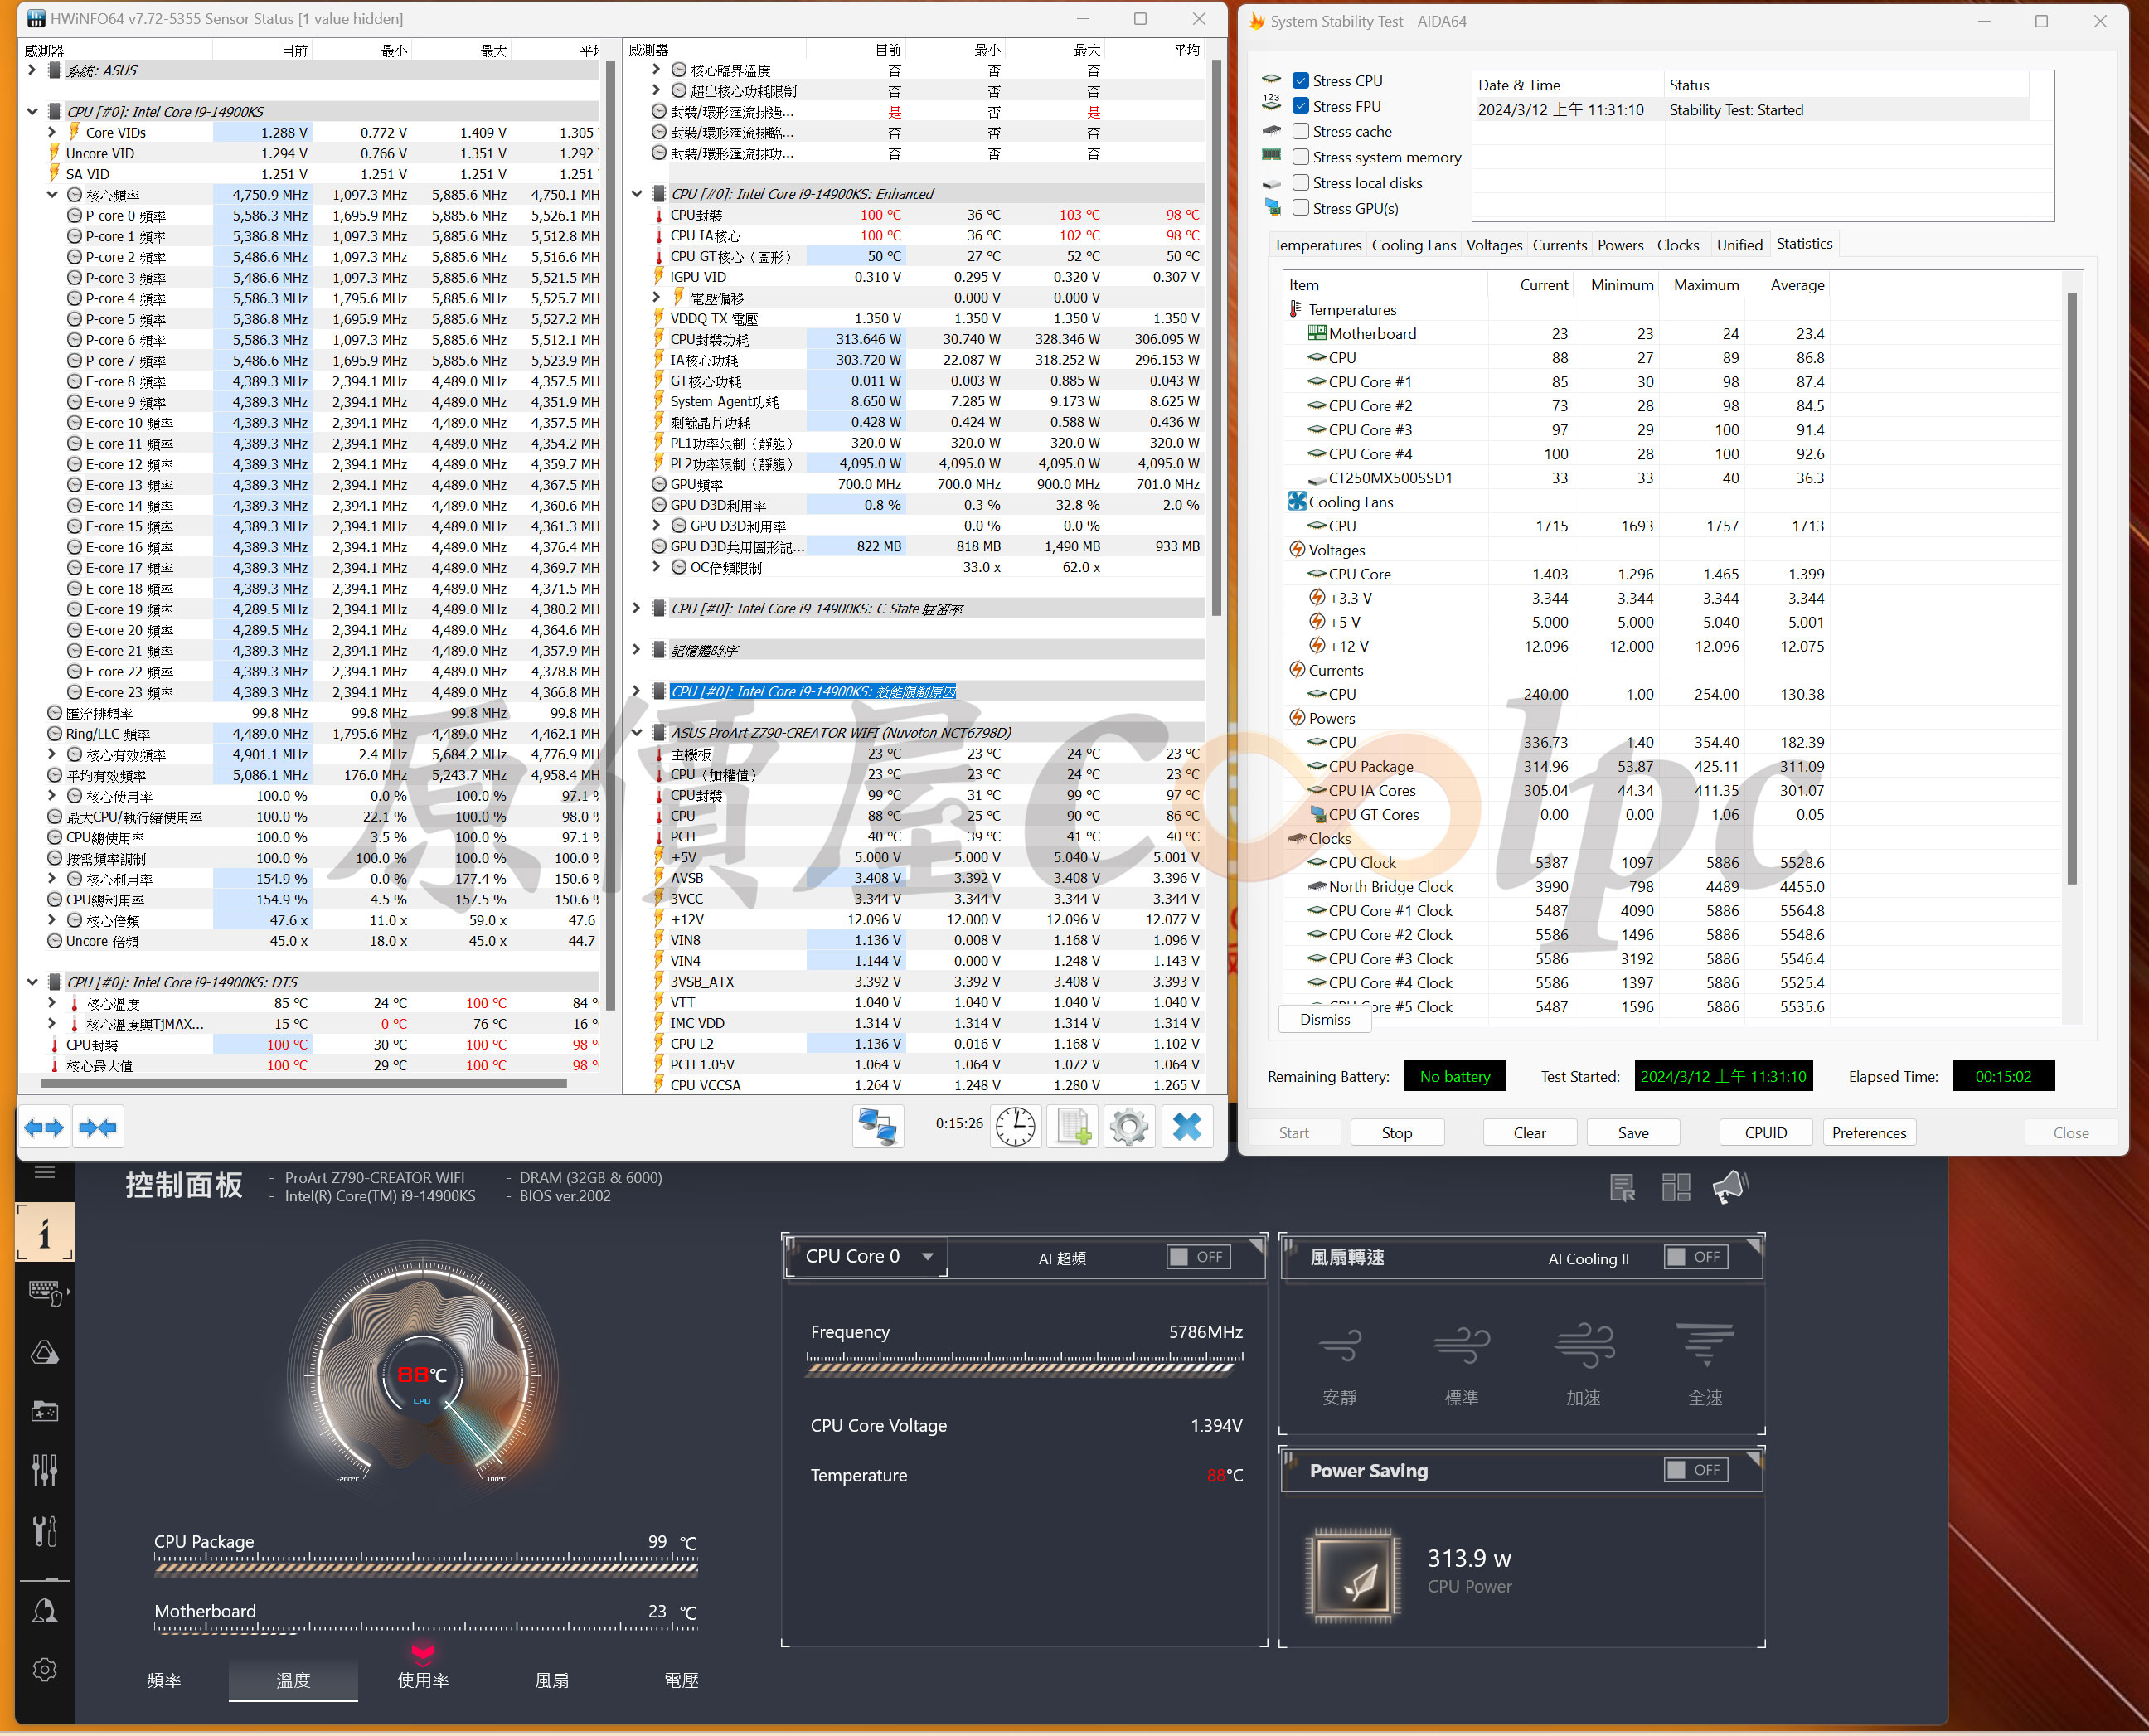Open the game library folder icon
This screenshot has height=1736, width=2149.
[44, 1411]
